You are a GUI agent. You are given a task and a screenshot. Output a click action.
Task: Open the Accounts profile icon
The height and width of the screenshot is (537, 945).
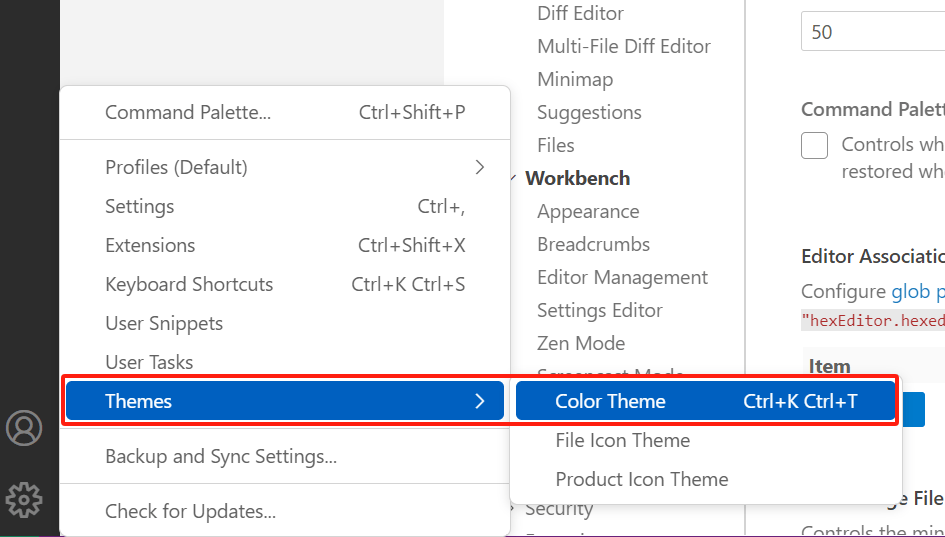(x=24, y=428)
